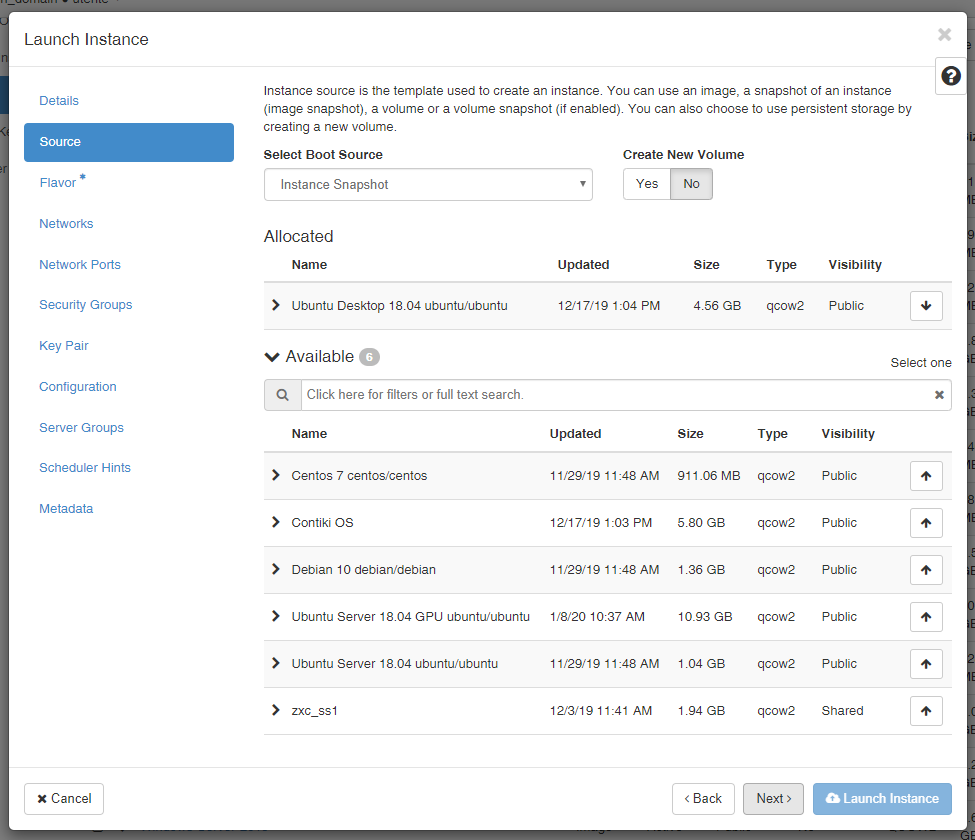This screenshot has height=840, width=975.
Task: Expand the allocated Ubuntu Desktop 18.04 row
Action: click(276, 306)
